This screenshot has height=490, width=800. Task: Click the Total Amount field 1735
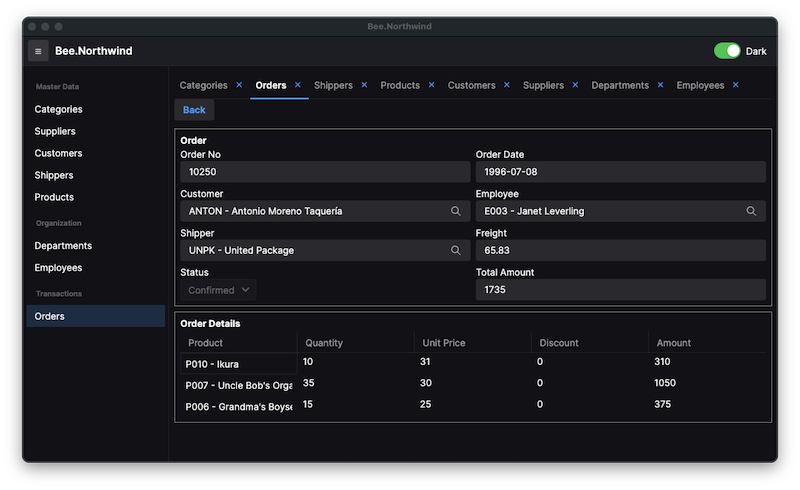click(x=620, y=289)
